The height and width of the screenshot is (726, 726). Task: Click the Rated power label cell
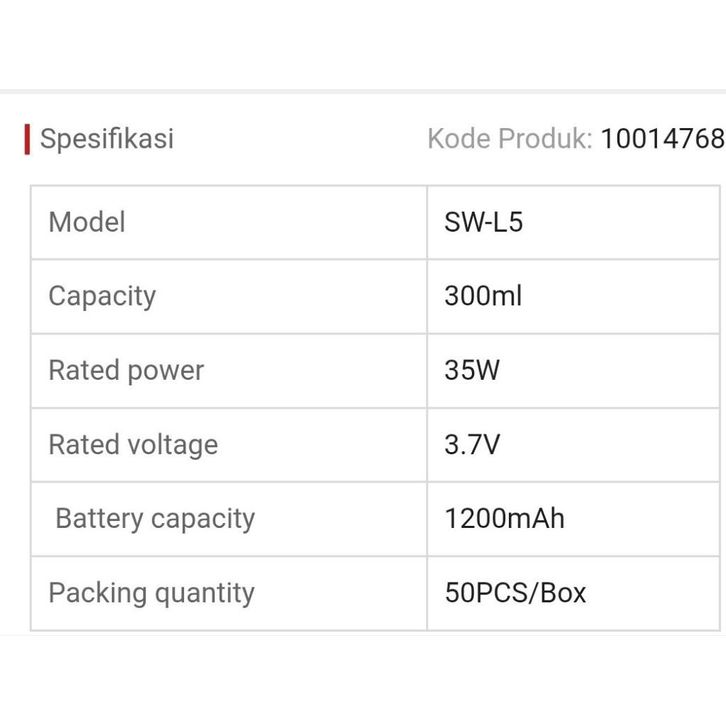click(126, 370)
